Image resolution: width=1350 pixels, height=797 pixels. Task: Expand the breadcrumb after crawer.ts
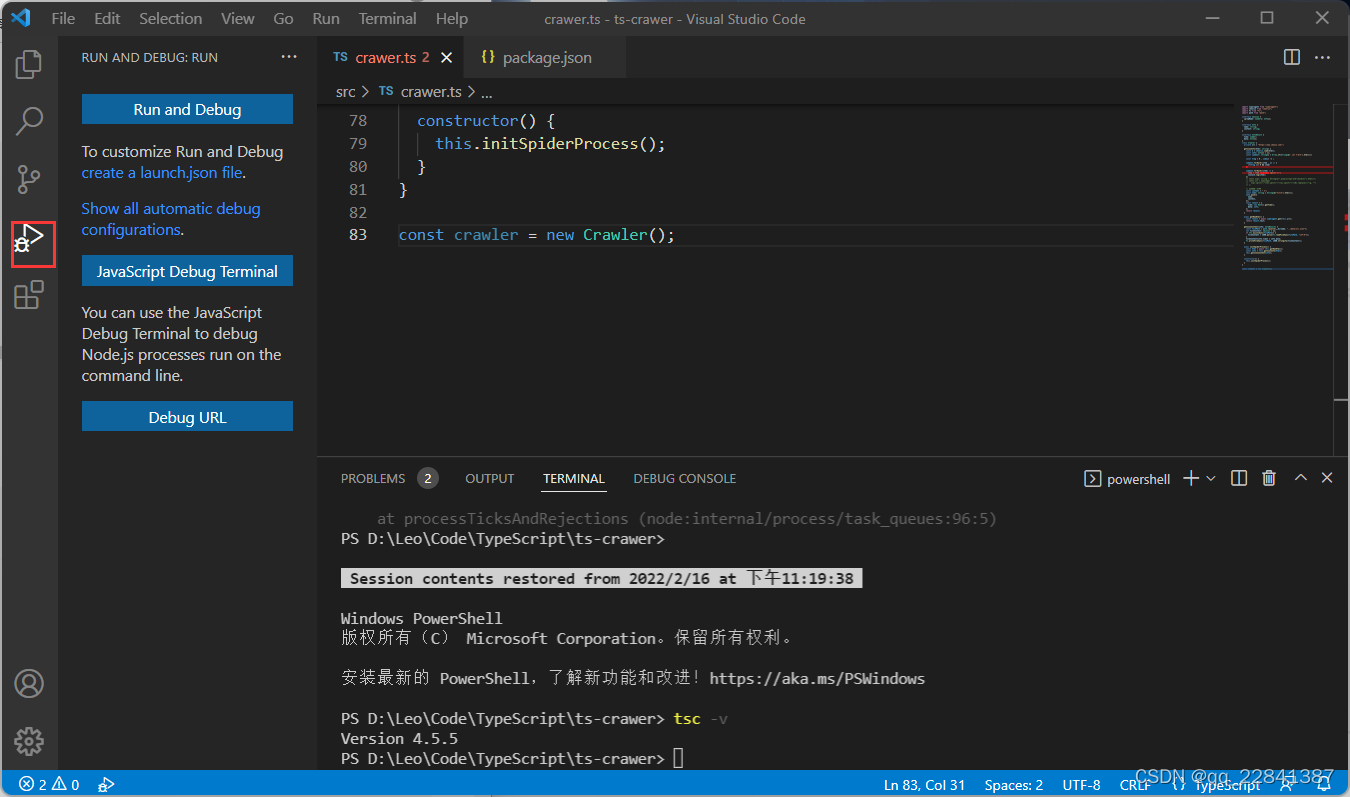[486, 91]
